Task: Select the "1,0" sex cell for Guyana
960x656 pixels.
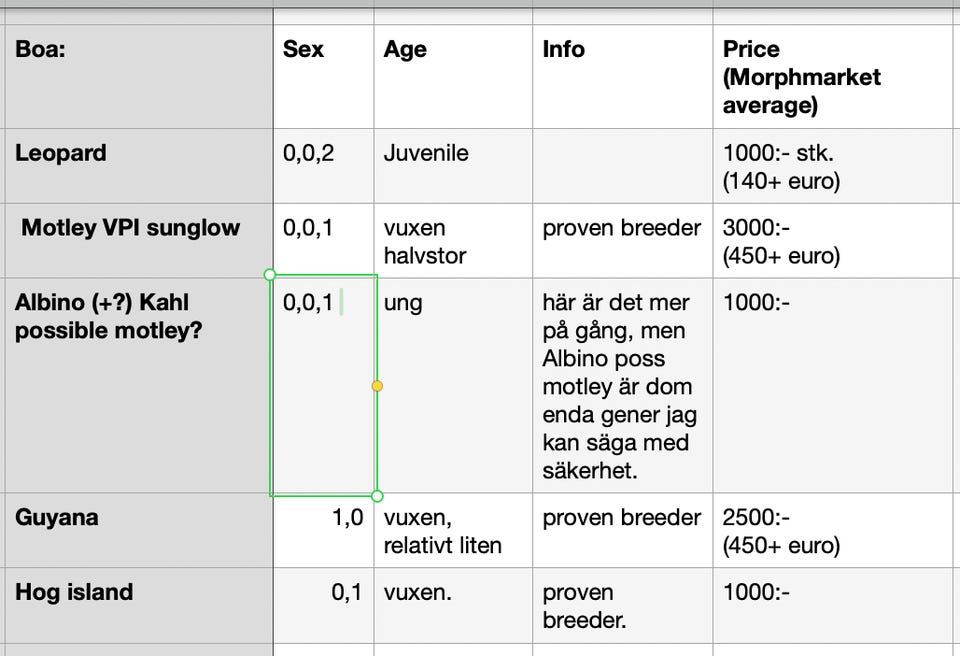Action: click(x=322, y=530)
